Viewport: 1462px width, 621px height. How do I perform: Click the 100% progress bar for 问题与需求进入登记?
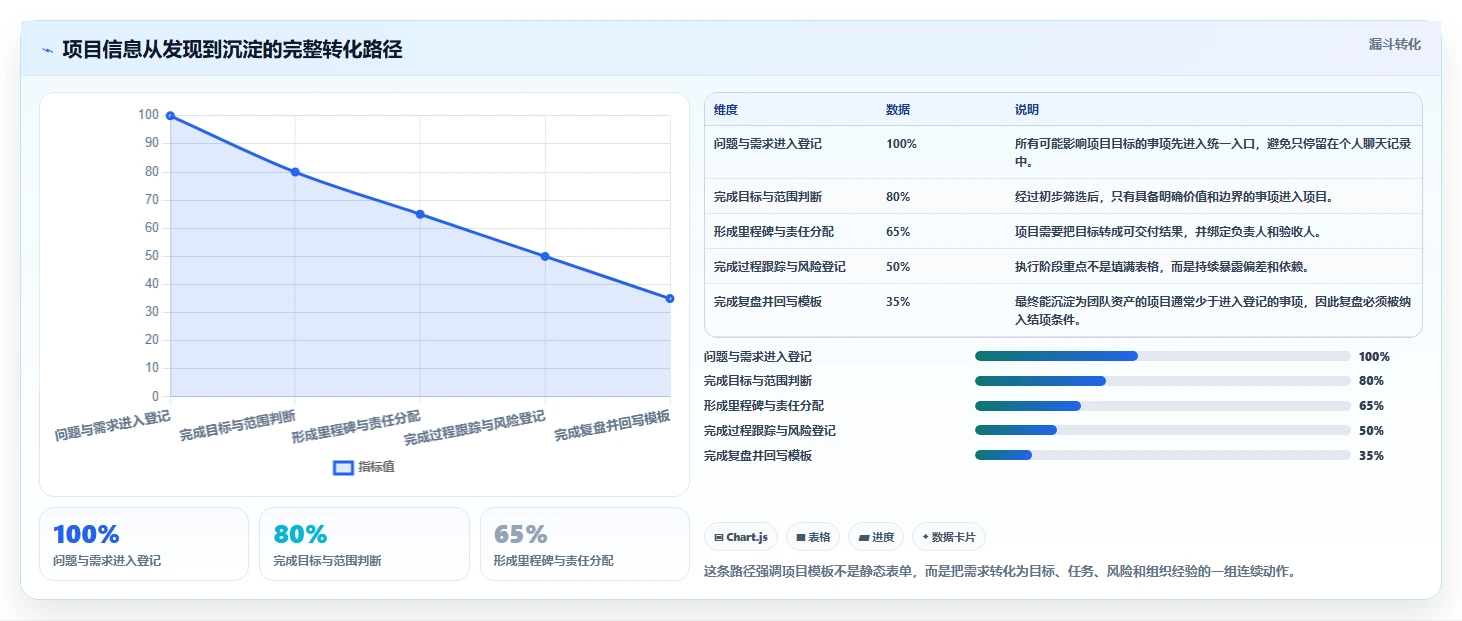pos(1163,356)
